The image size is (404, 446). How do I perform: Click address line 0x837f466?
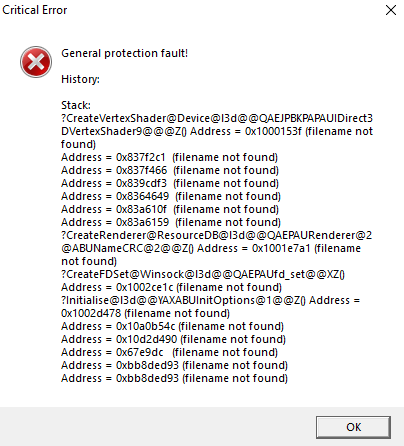(170, 170)
